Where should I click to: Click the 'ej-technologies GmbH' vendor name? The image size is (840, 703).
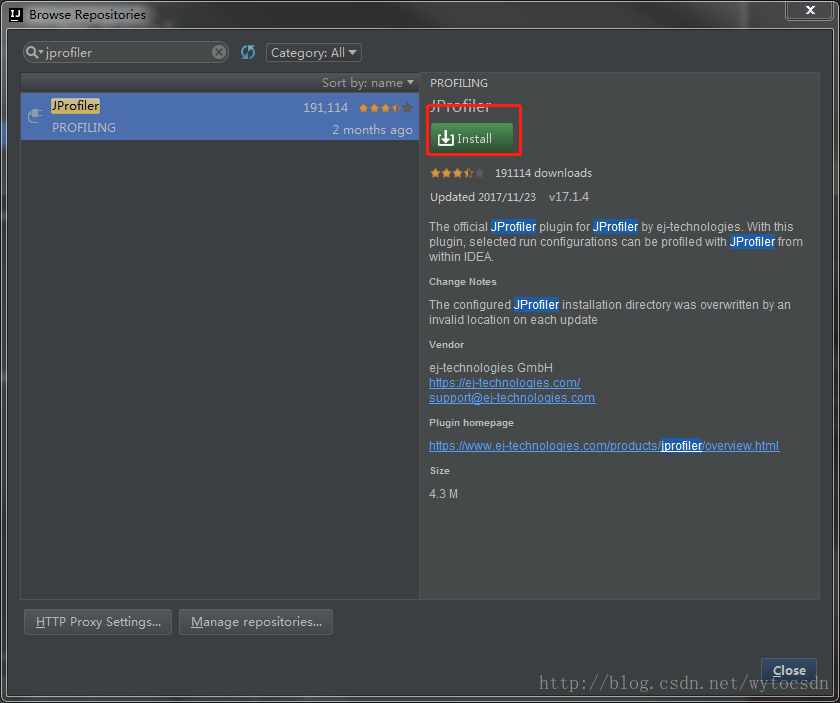click(x=491, y=368)
